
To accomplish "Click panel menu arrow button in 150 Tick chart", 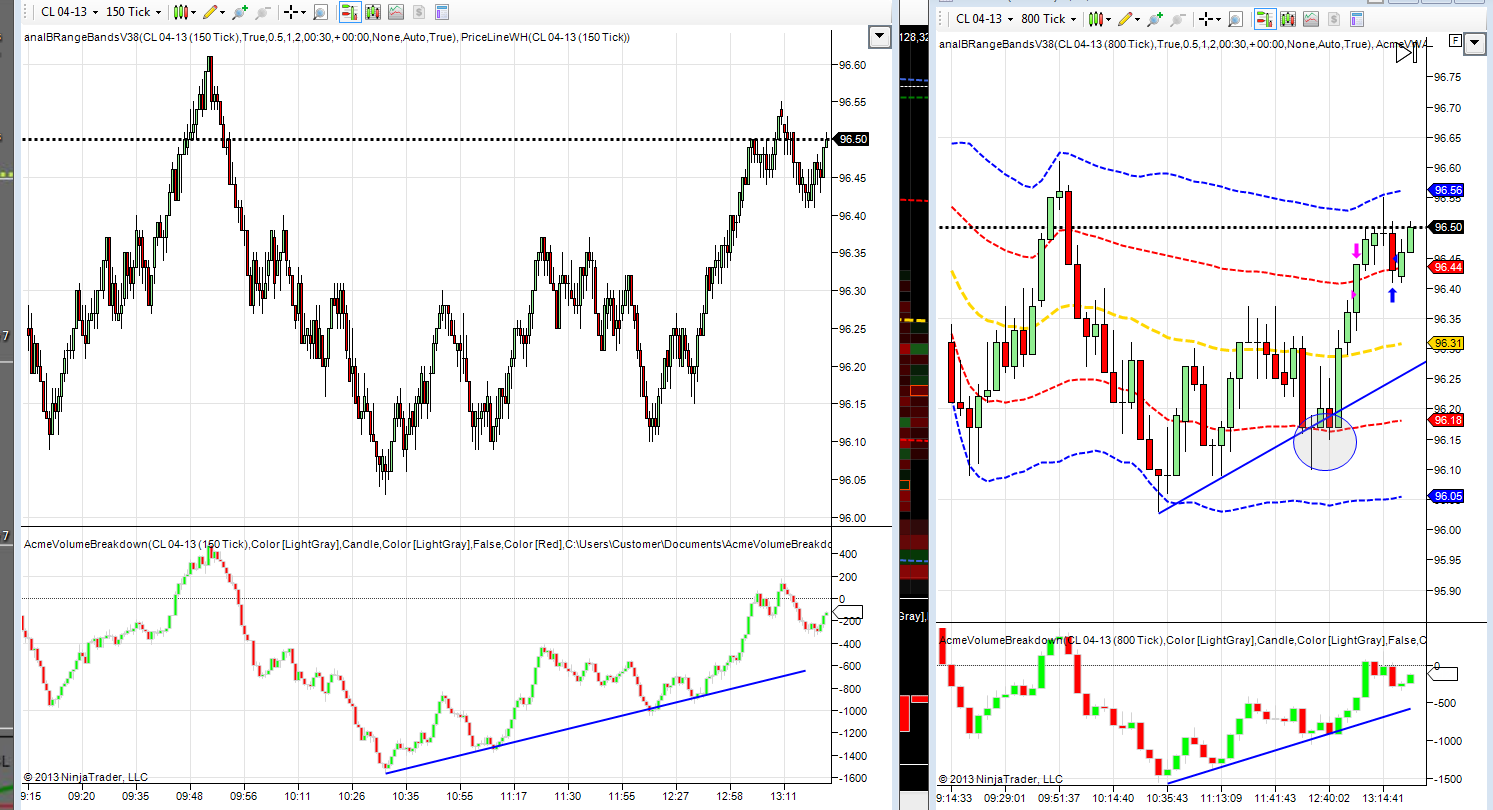I will (879, 37).
